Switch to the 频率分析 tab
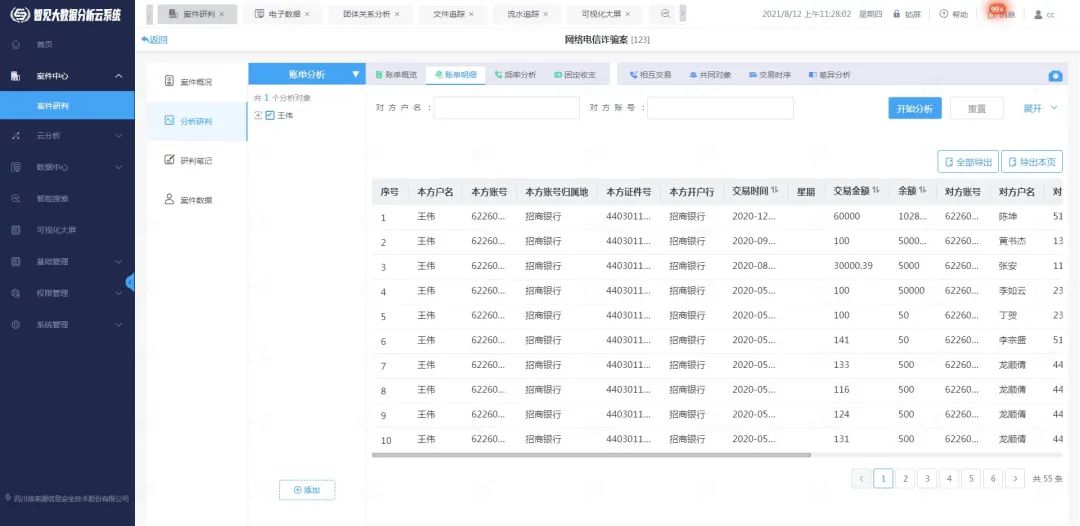Image resolution: width=1080 pixels, height=526 pixels. coord(515,75)
